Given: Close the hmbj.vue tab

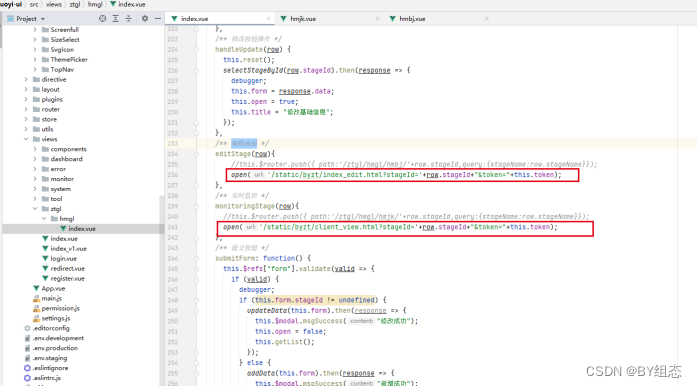Looking at the screenshot, I should click(487, 19).
